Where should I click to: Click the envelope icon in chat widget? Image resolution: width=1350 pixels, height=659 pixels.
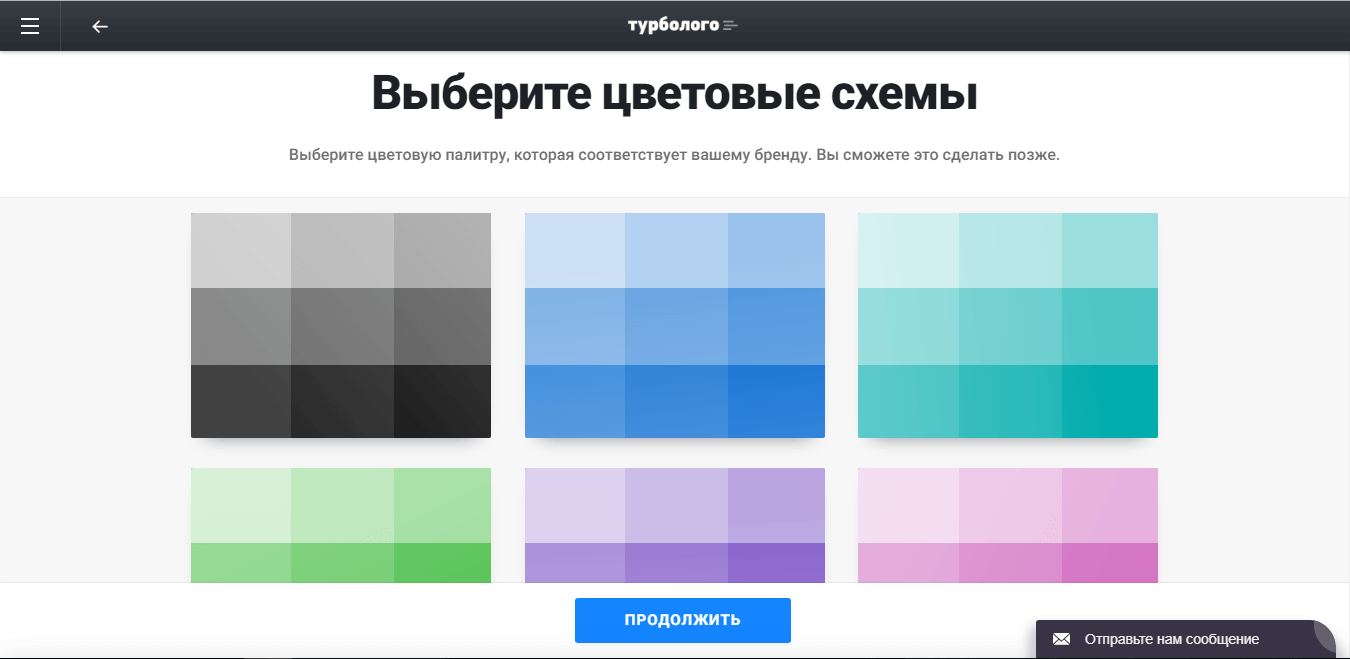(x=1062, y=639)
